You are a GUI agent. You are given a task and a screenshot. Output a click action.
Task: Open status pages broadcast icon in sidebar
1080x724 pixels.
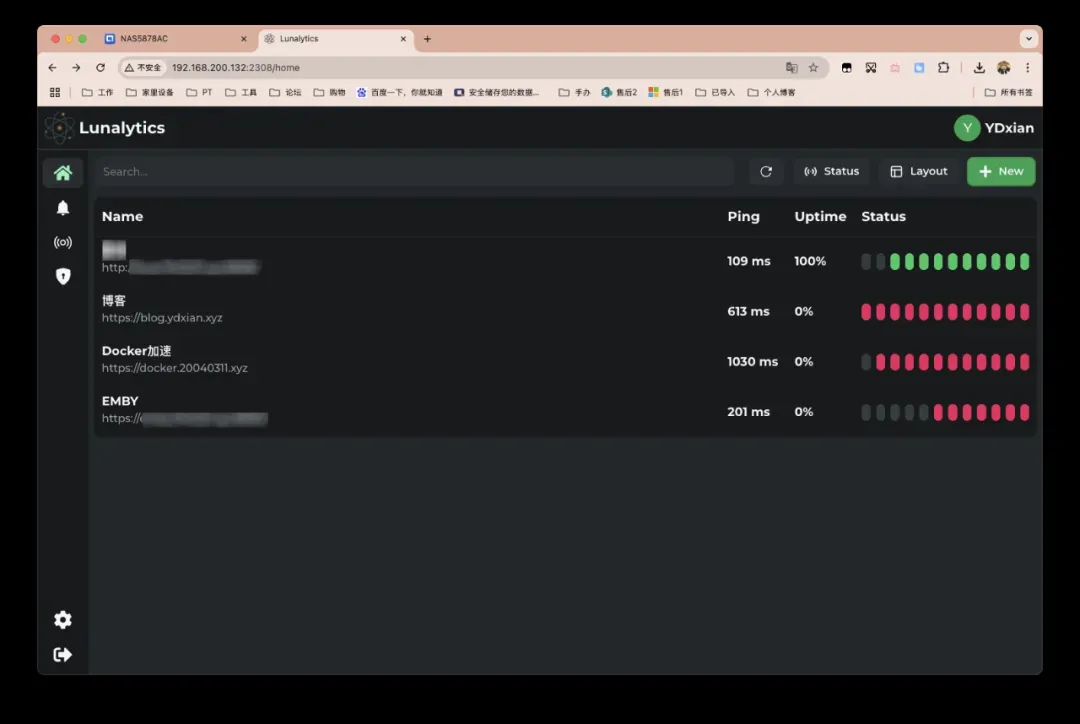click(x=63, y=242)
